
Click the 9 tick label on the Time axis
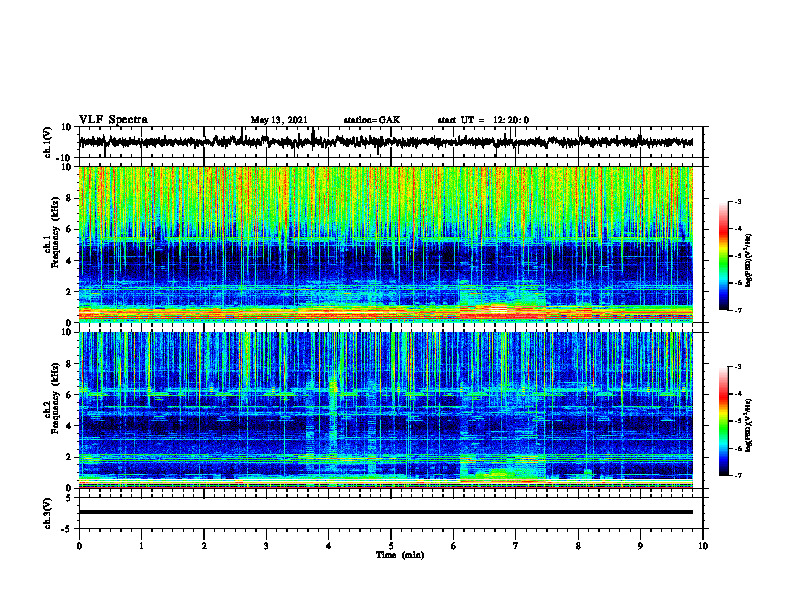coord(640,546)
